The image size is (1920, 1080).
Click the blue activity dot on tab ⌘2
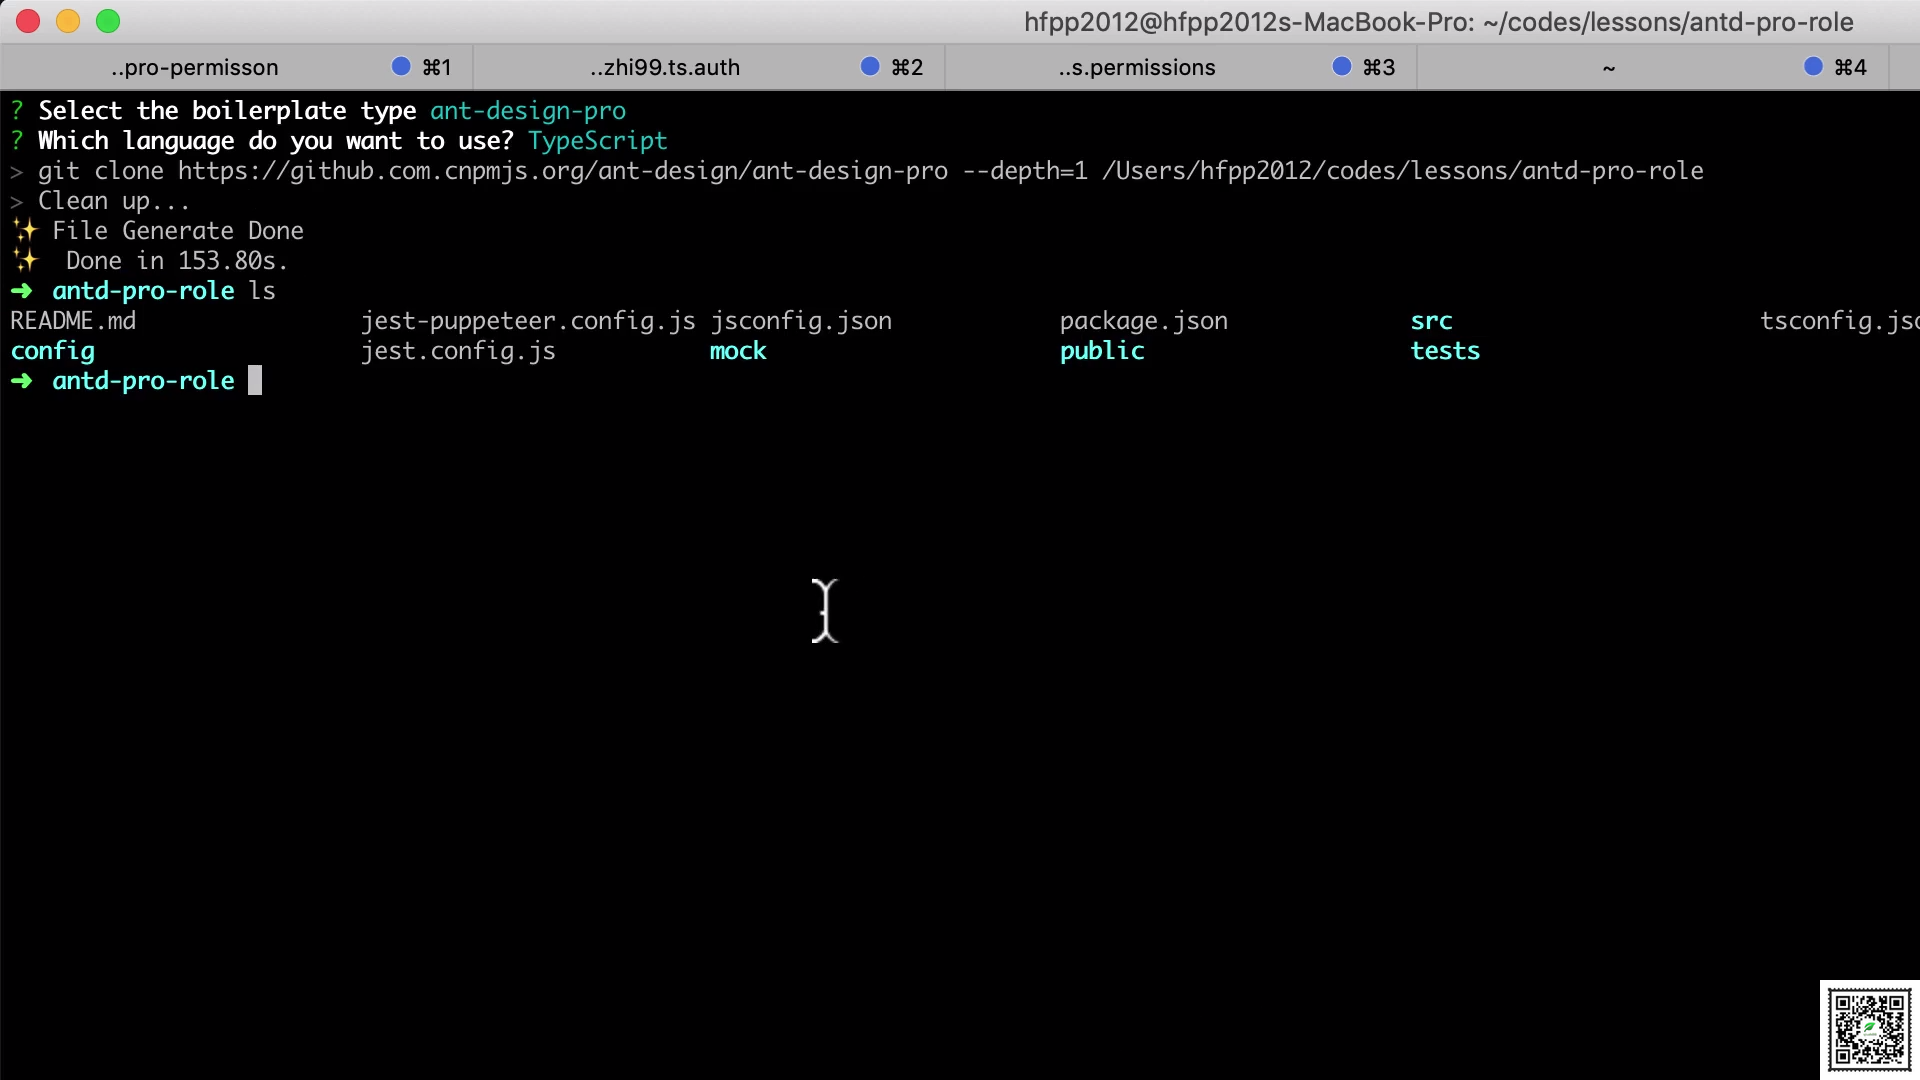870,66
